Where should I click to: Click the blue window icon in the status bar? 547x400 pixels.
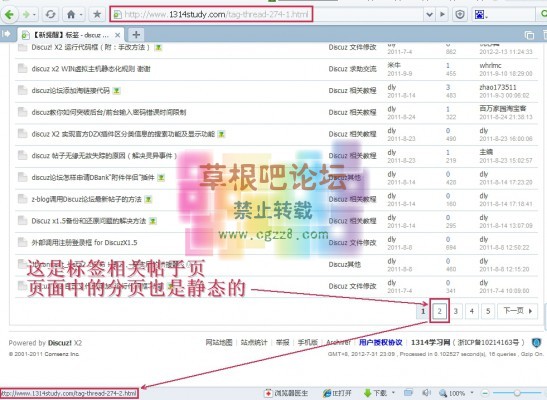coord(408,393)
